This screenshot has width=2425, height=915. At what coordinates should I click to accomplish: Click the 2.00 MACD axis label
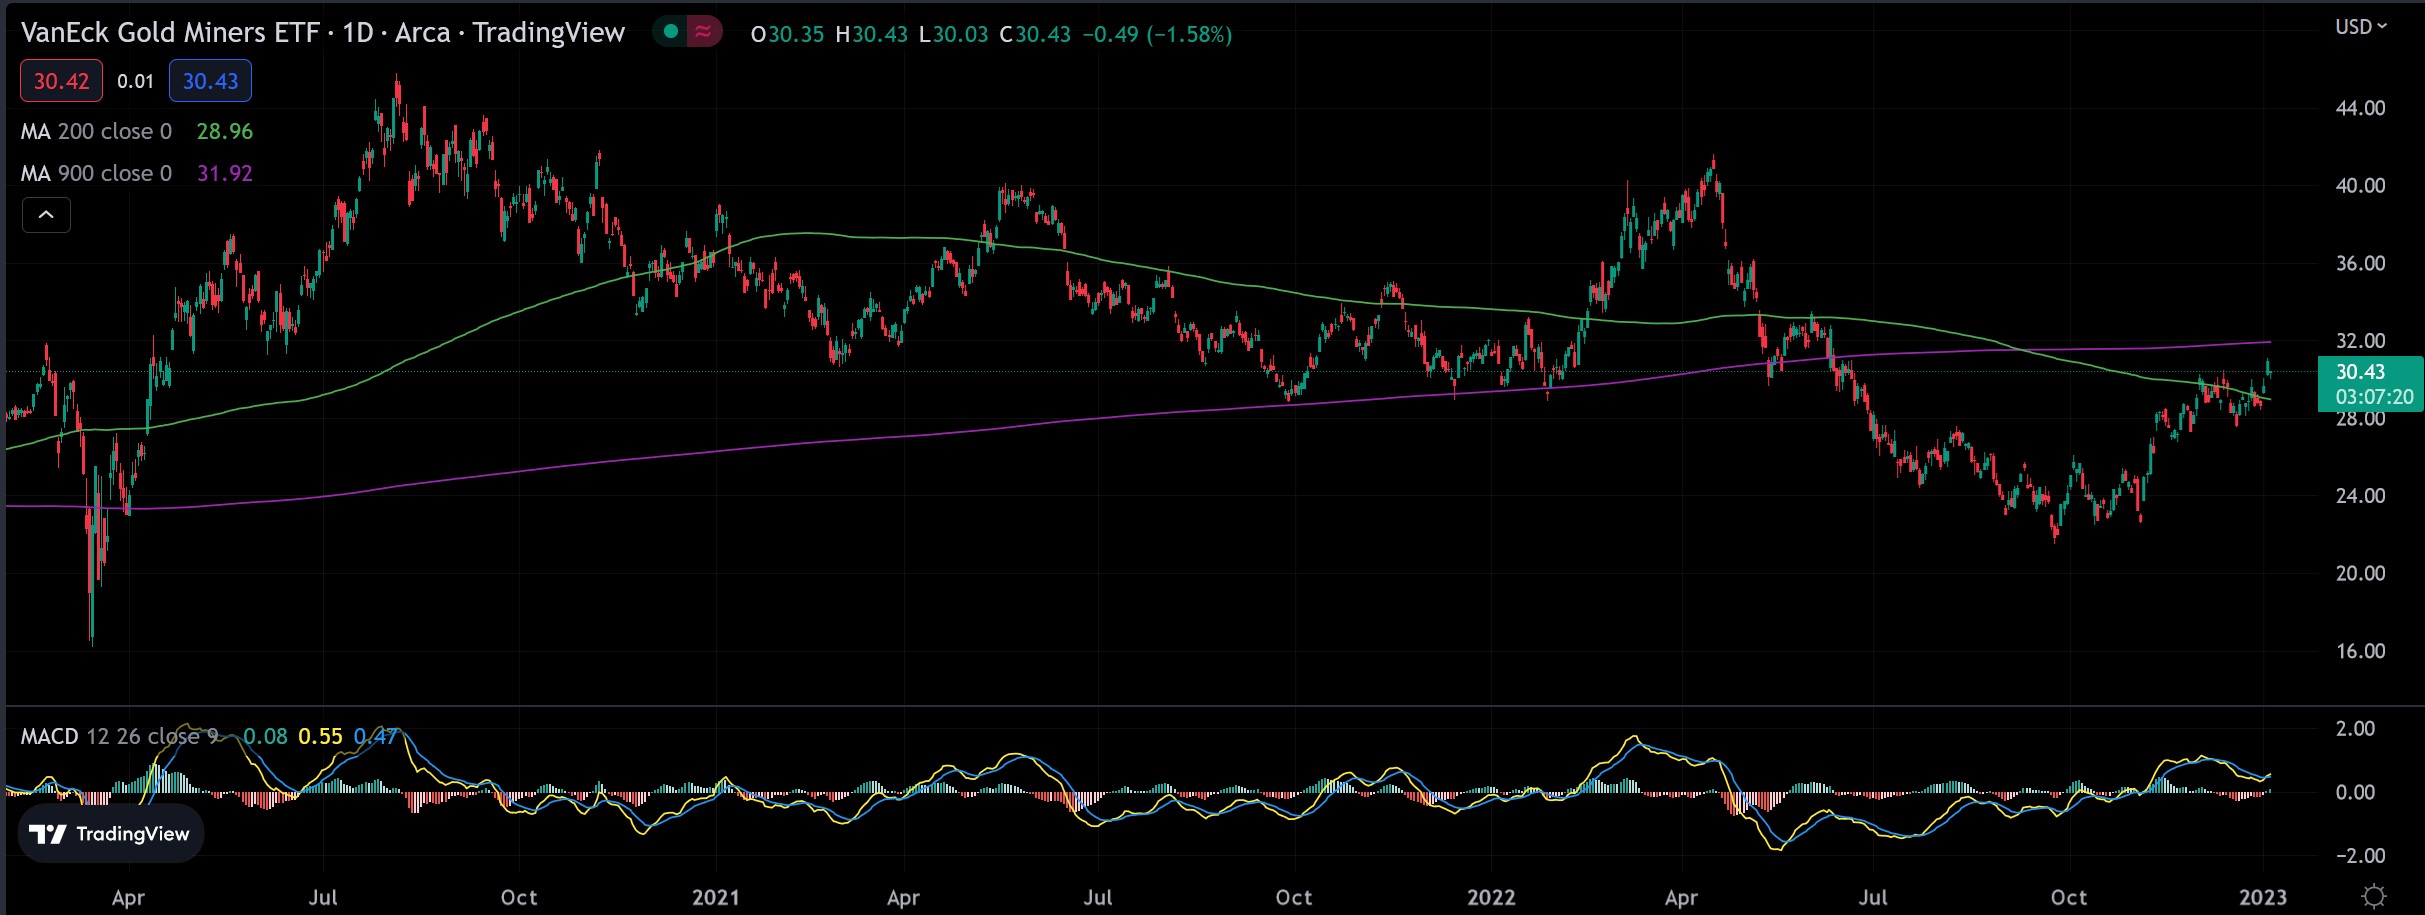click(x=2355, y=728)
